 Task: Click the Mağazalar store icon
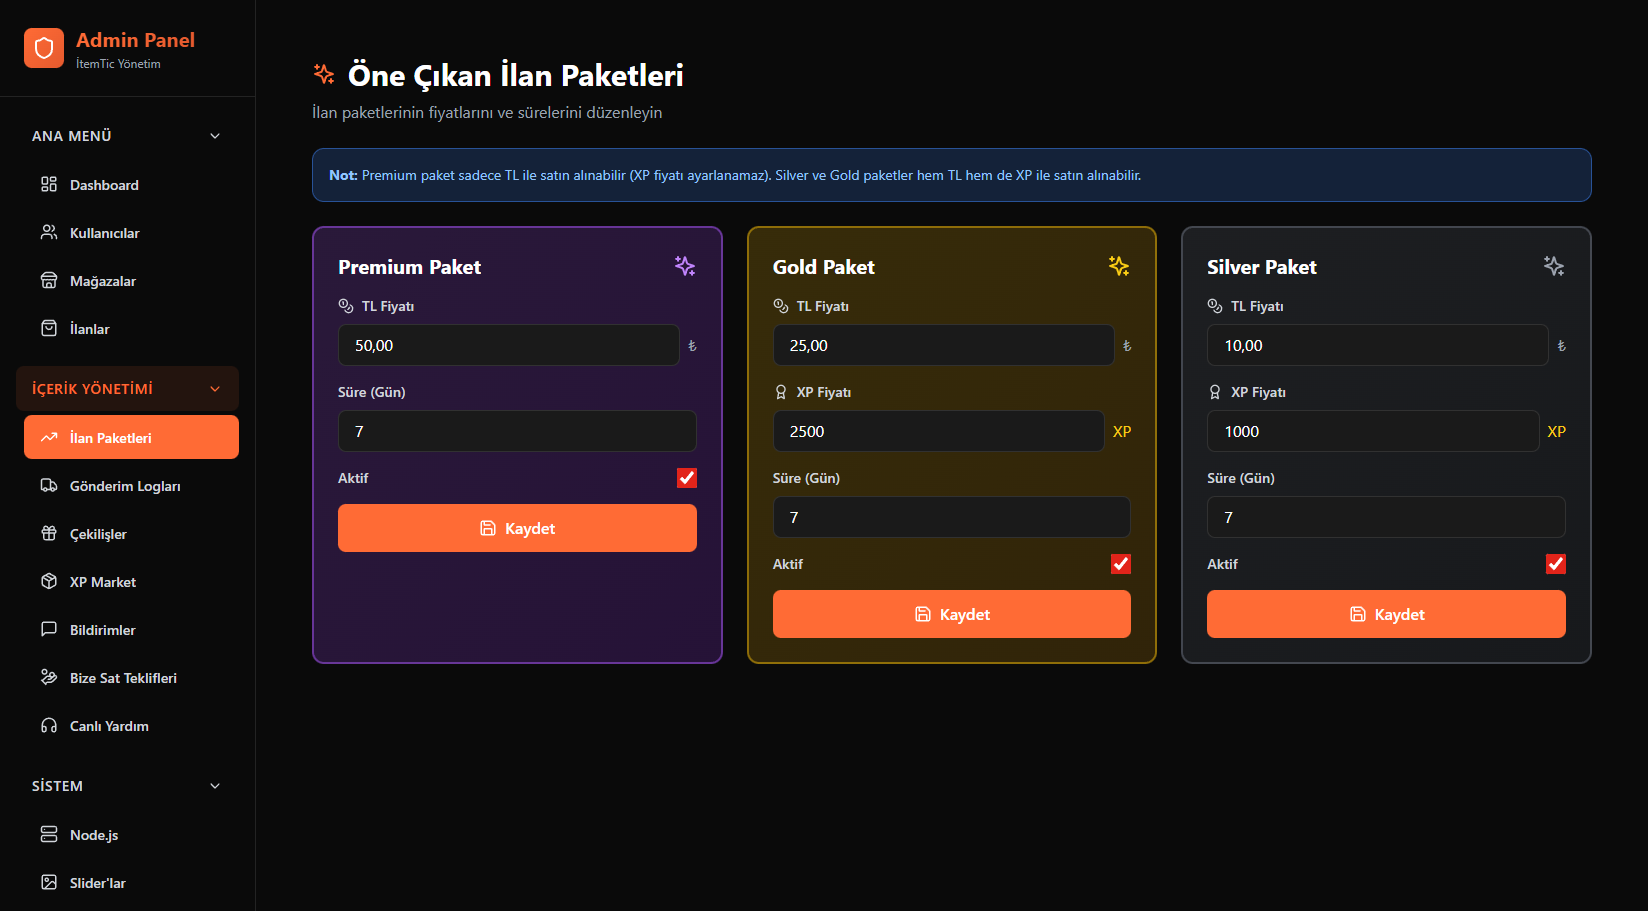pos(49,280)
